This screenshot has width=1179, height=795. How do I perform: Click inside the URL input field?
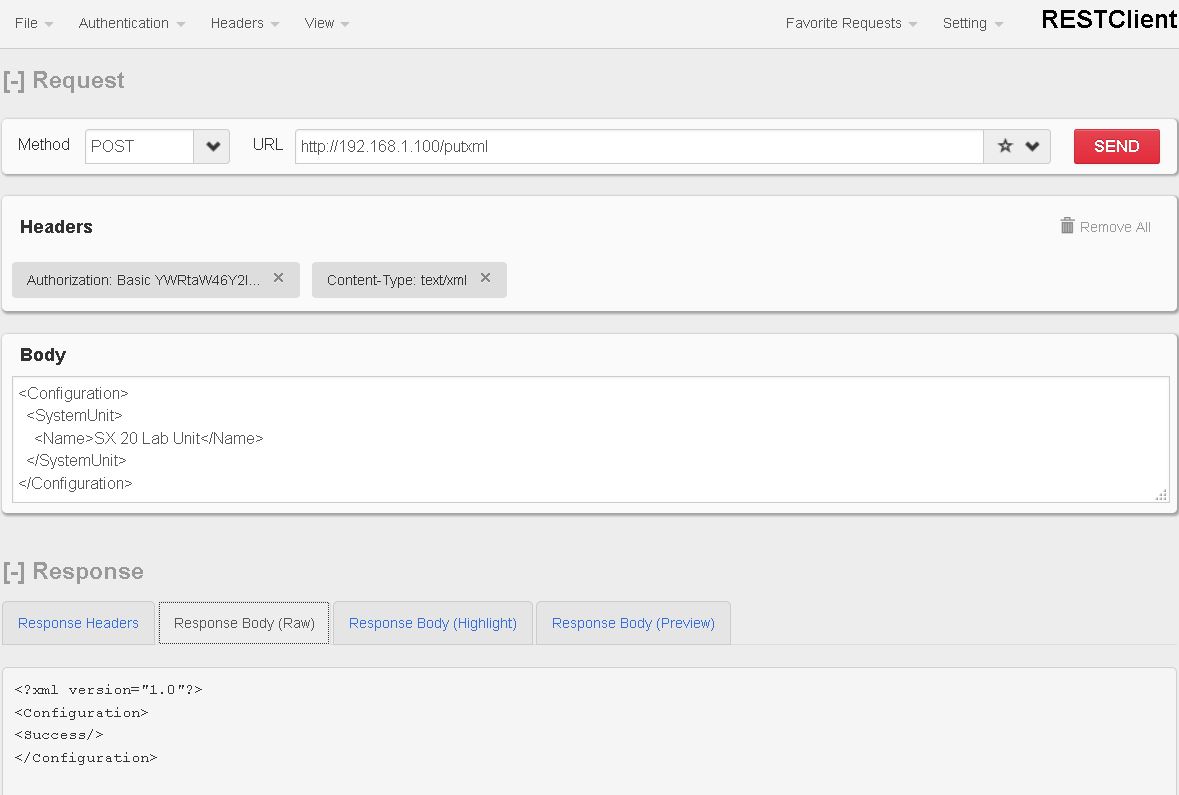click(638, 146)
